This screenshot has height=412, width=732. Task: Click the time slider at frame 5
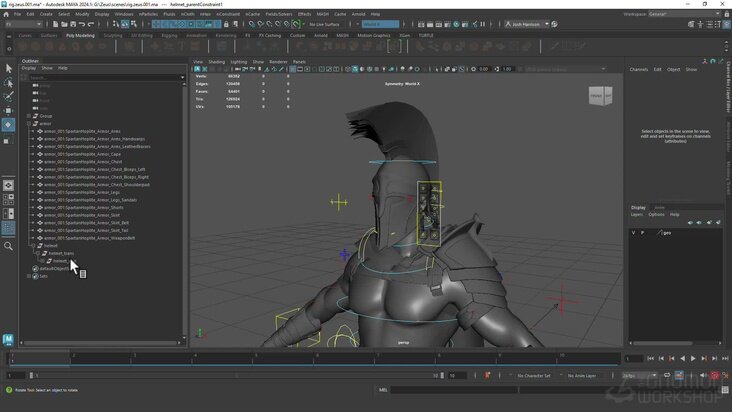coord(256,358)
